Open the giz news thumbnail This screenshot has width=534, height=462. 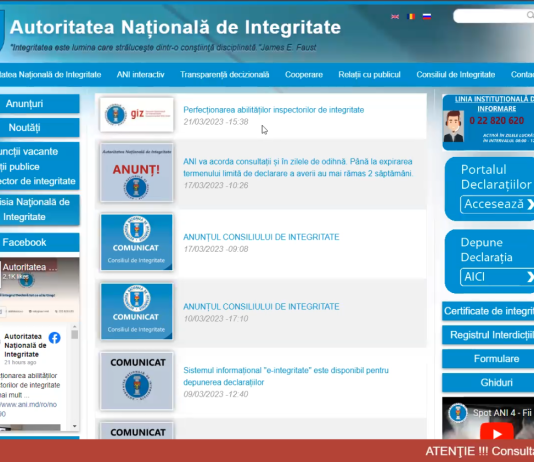point(137,115)
